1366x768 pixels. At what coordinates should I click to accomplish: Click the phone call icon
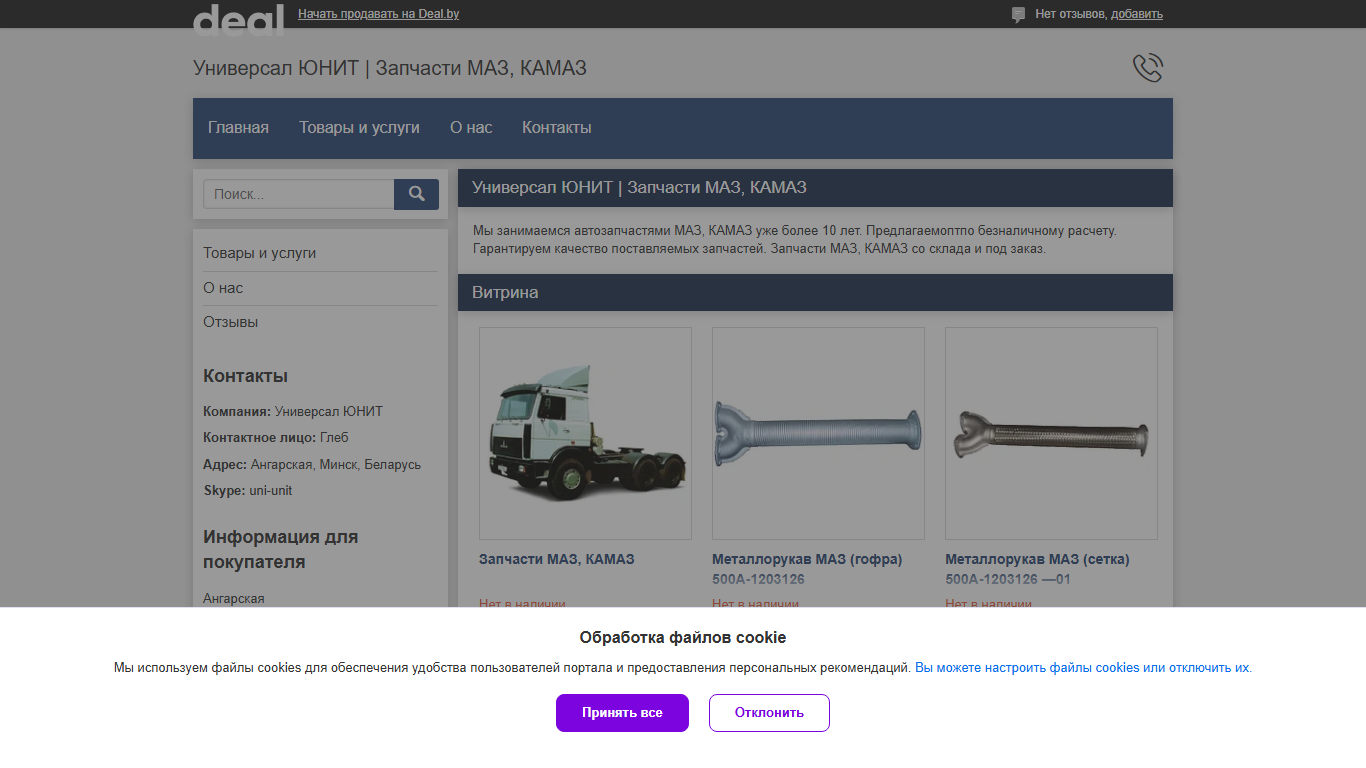1148,68
